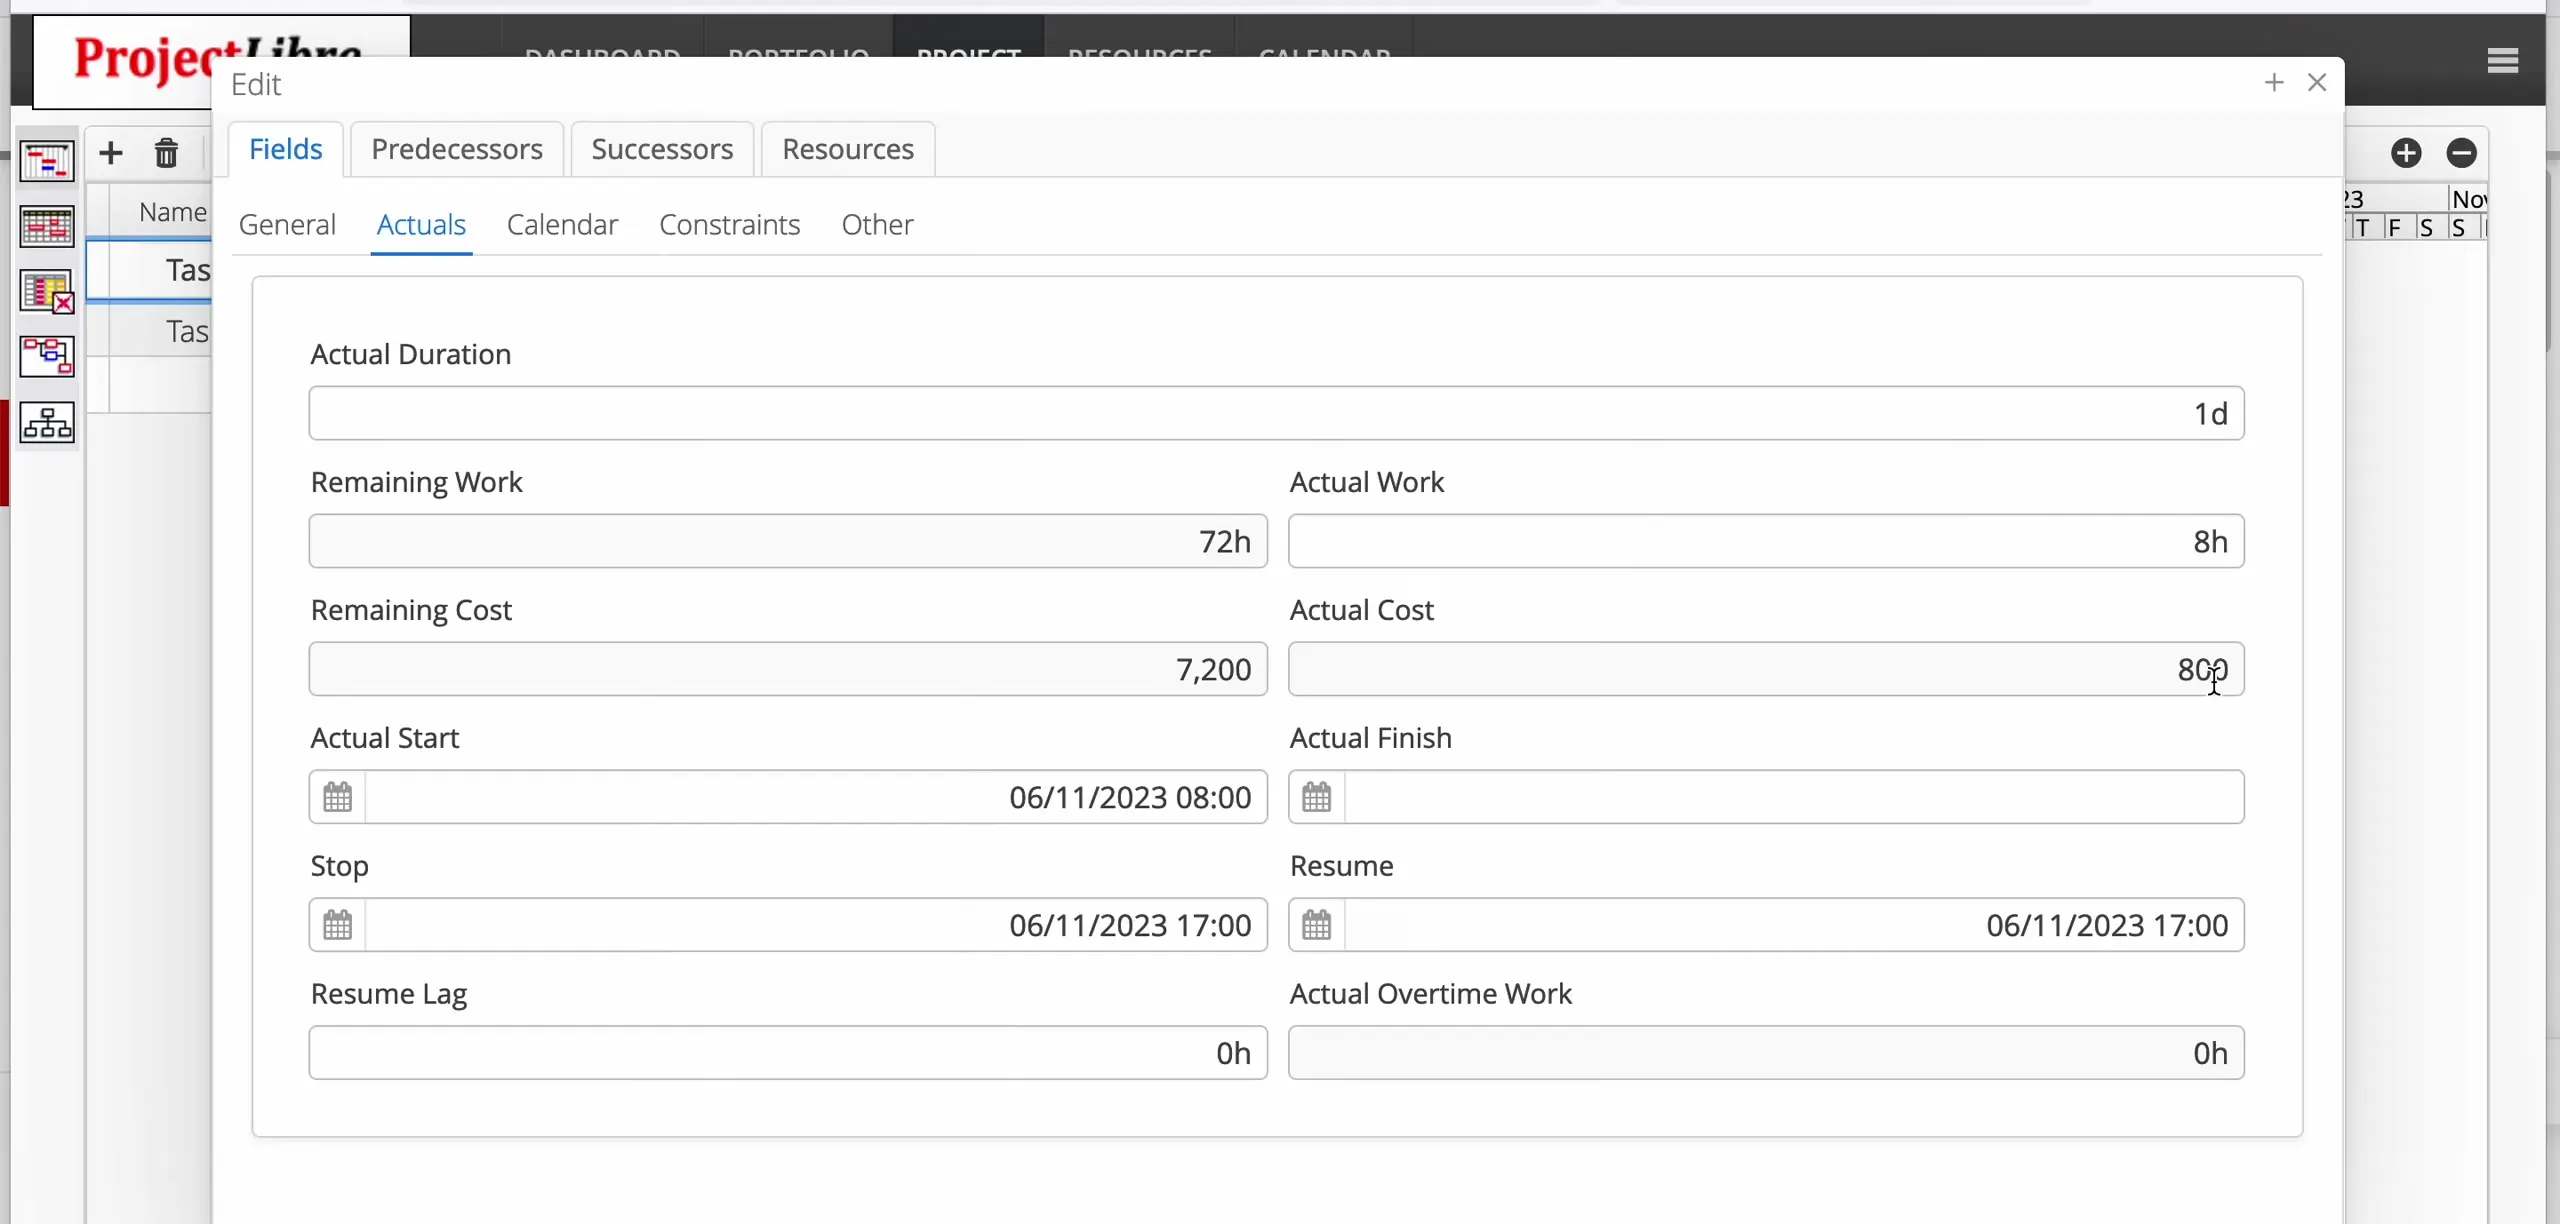Open the Constraints sub-tab
Screen dimensions: 2560x1224
(x=730, y=224)
